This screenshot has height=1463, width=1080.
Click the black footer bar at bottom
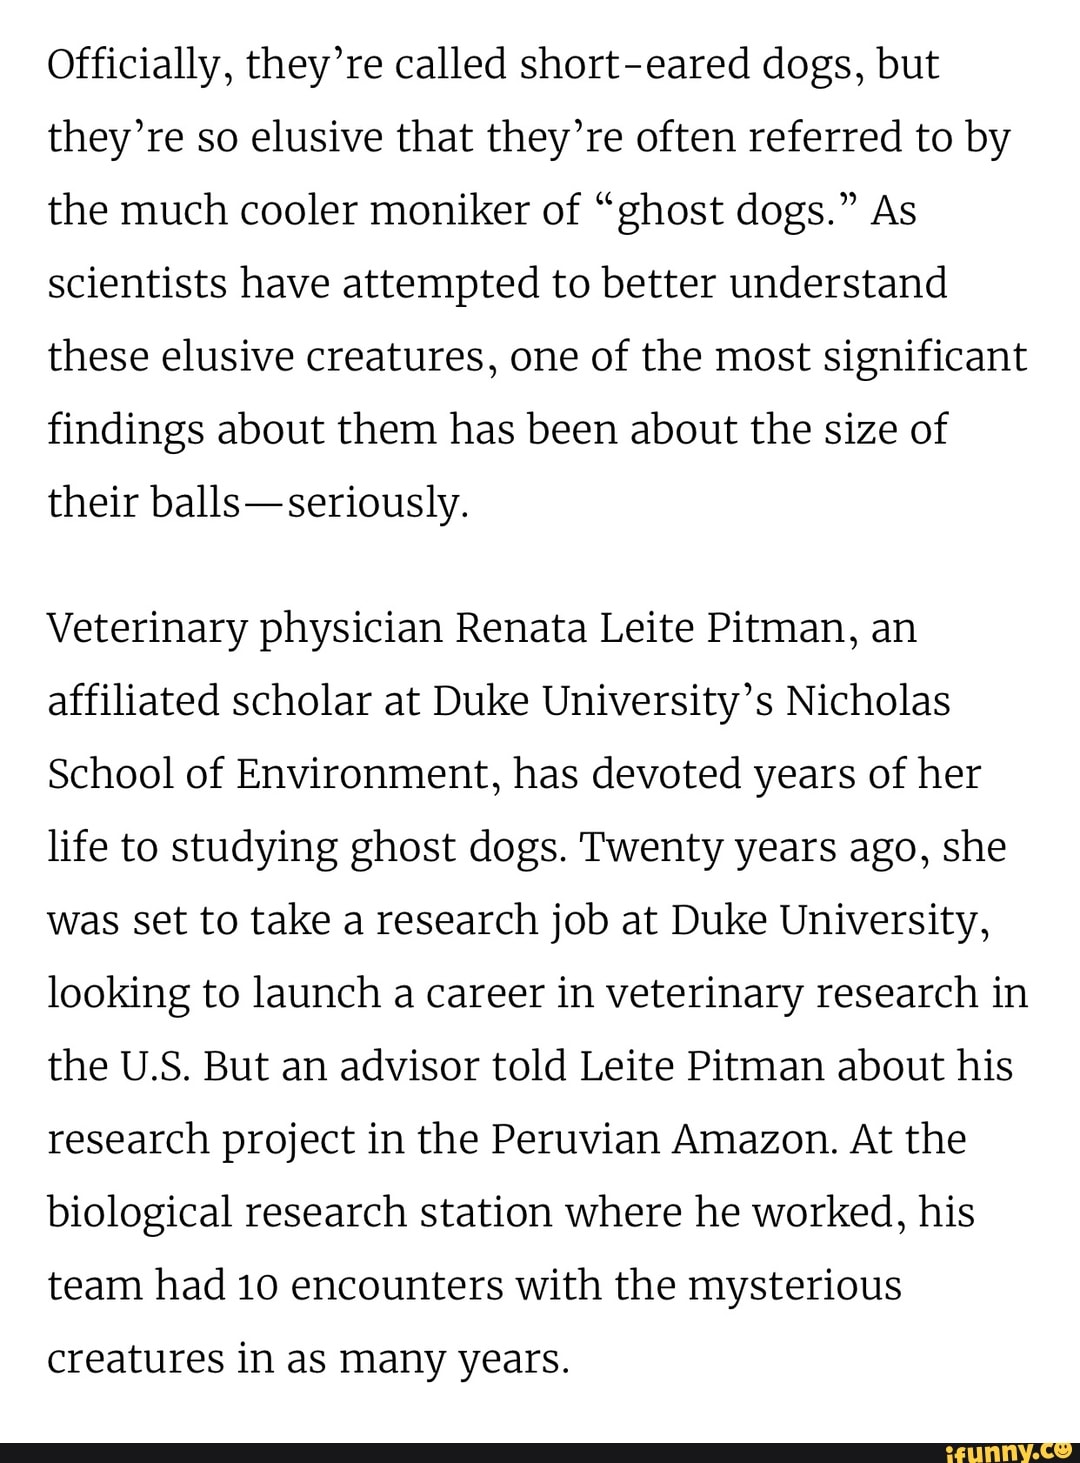coord(450,1452)
